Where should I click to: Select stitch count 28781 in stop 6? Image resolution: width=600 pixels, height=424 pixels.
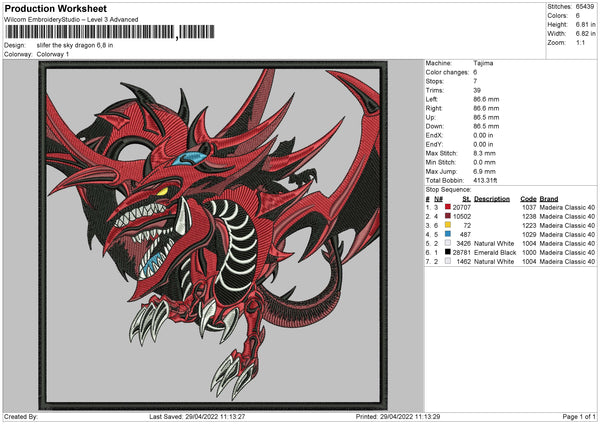point(461,253)
